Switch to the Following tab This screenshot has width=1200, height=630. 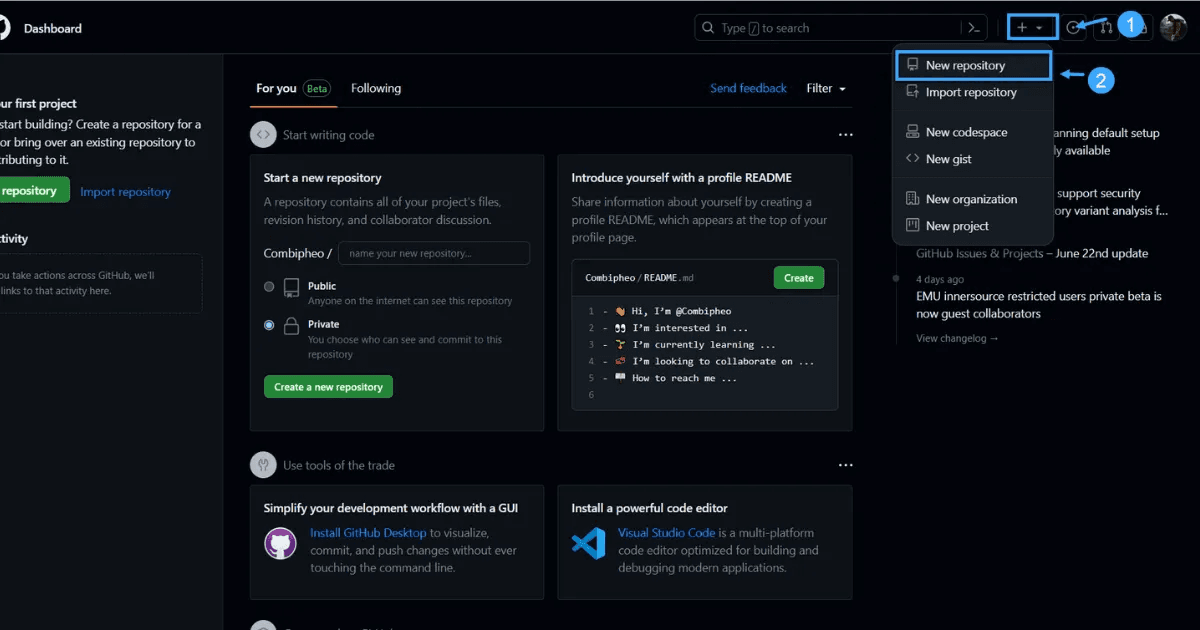coord(376,88)
